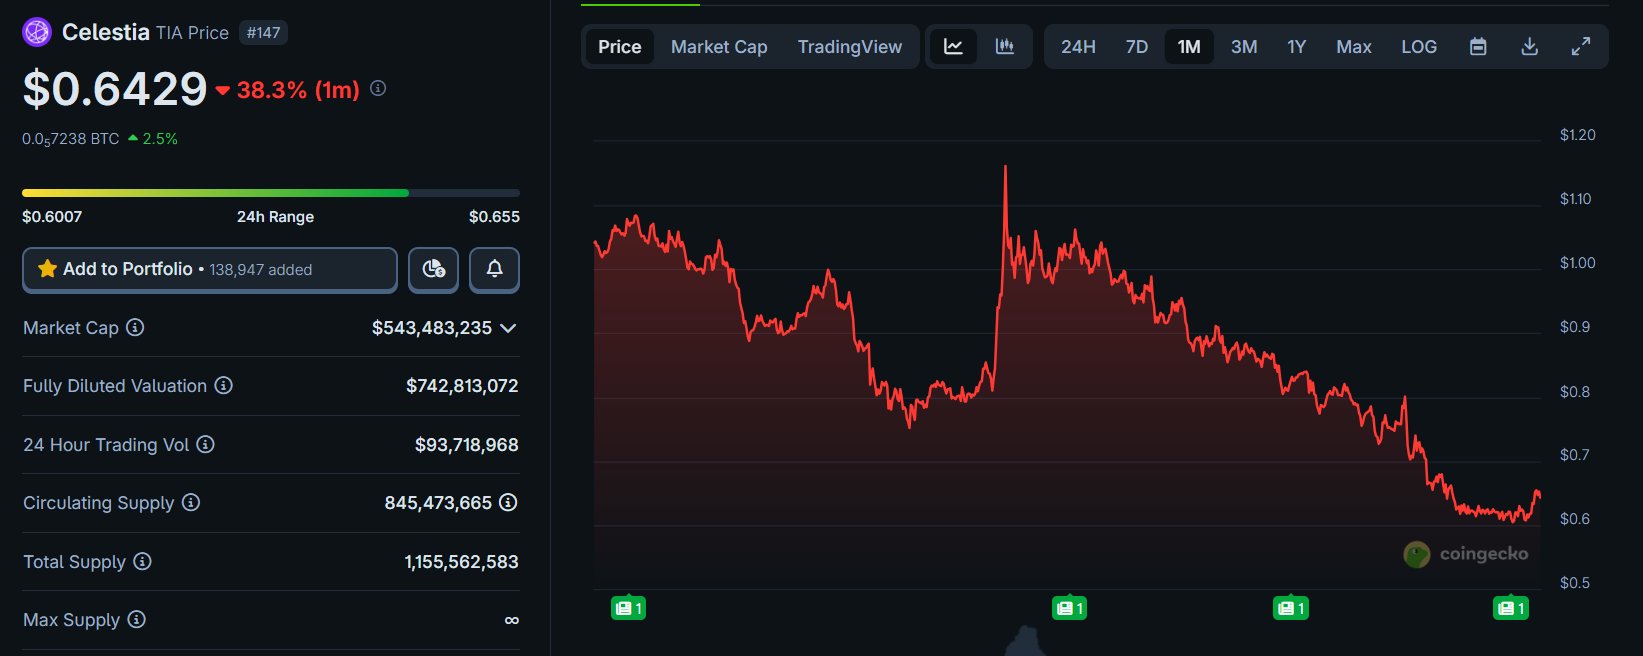Open Fully Diluted Valuation info icon

click(224, 385)
